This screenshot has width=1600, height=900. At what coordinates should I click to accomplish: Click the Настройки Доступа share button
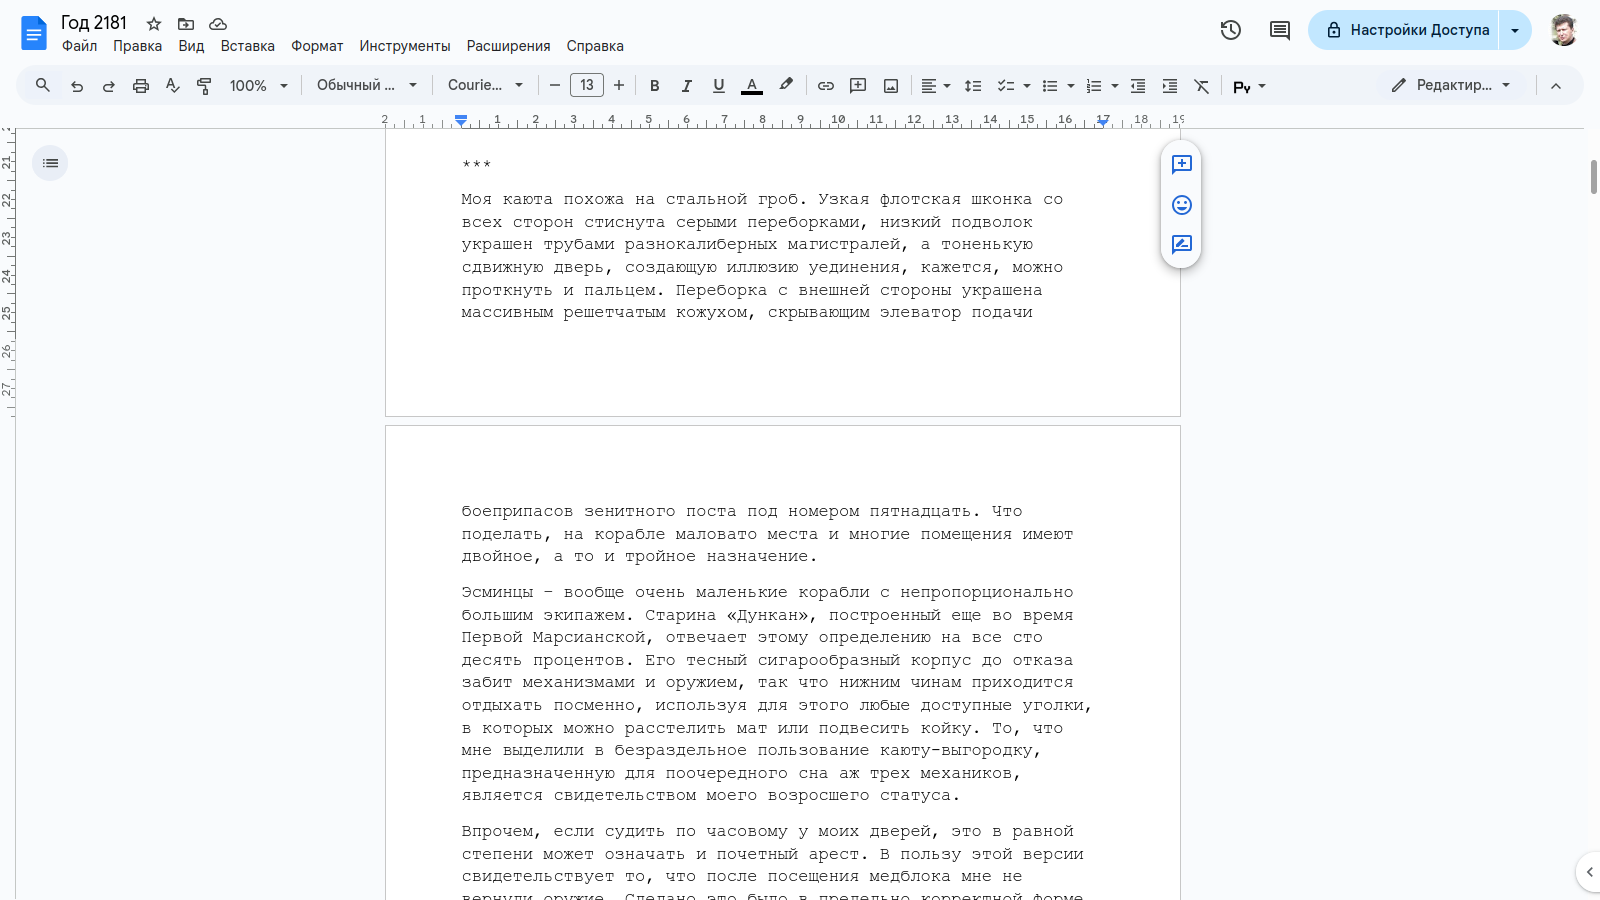[1404, 30]
